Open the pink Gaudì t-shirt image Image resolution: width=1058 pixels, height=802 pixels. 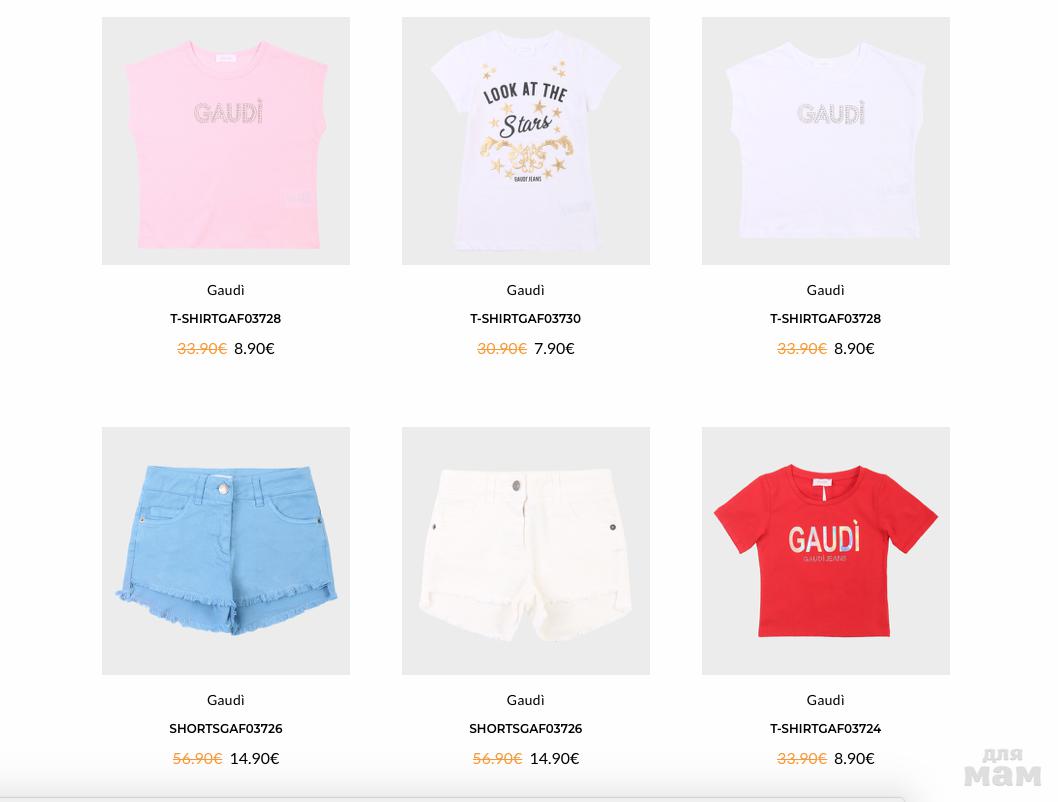pyautogui.click(x=225, y=141)
